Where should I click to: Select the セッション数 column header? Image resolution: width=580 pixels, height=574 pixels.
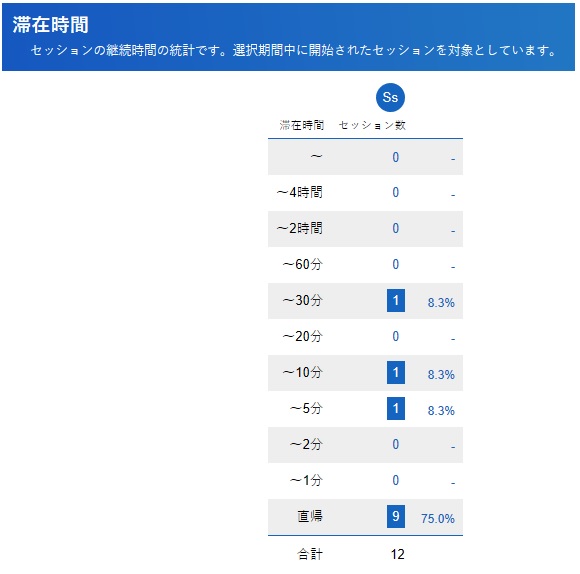372,125
